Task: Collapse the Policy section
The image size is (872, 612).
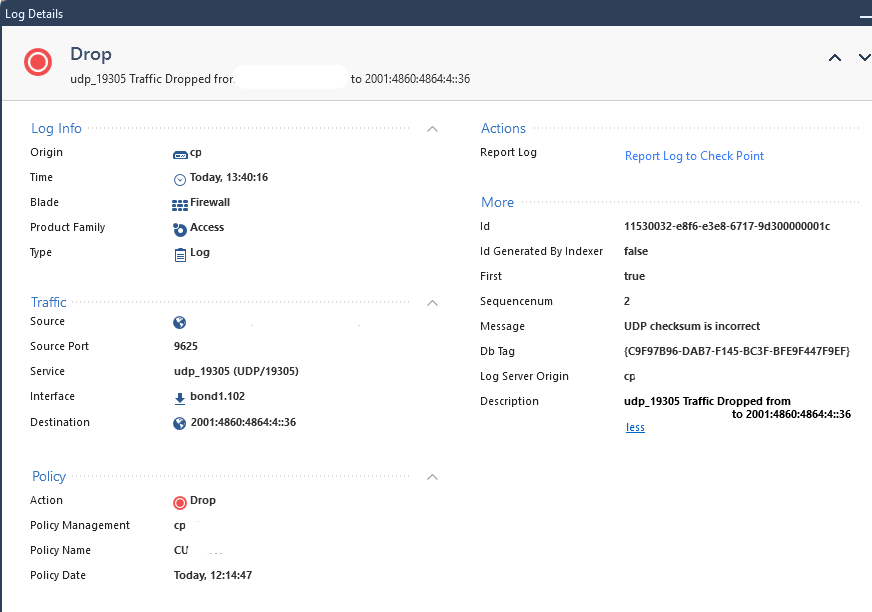Action: tap(432, 477)
